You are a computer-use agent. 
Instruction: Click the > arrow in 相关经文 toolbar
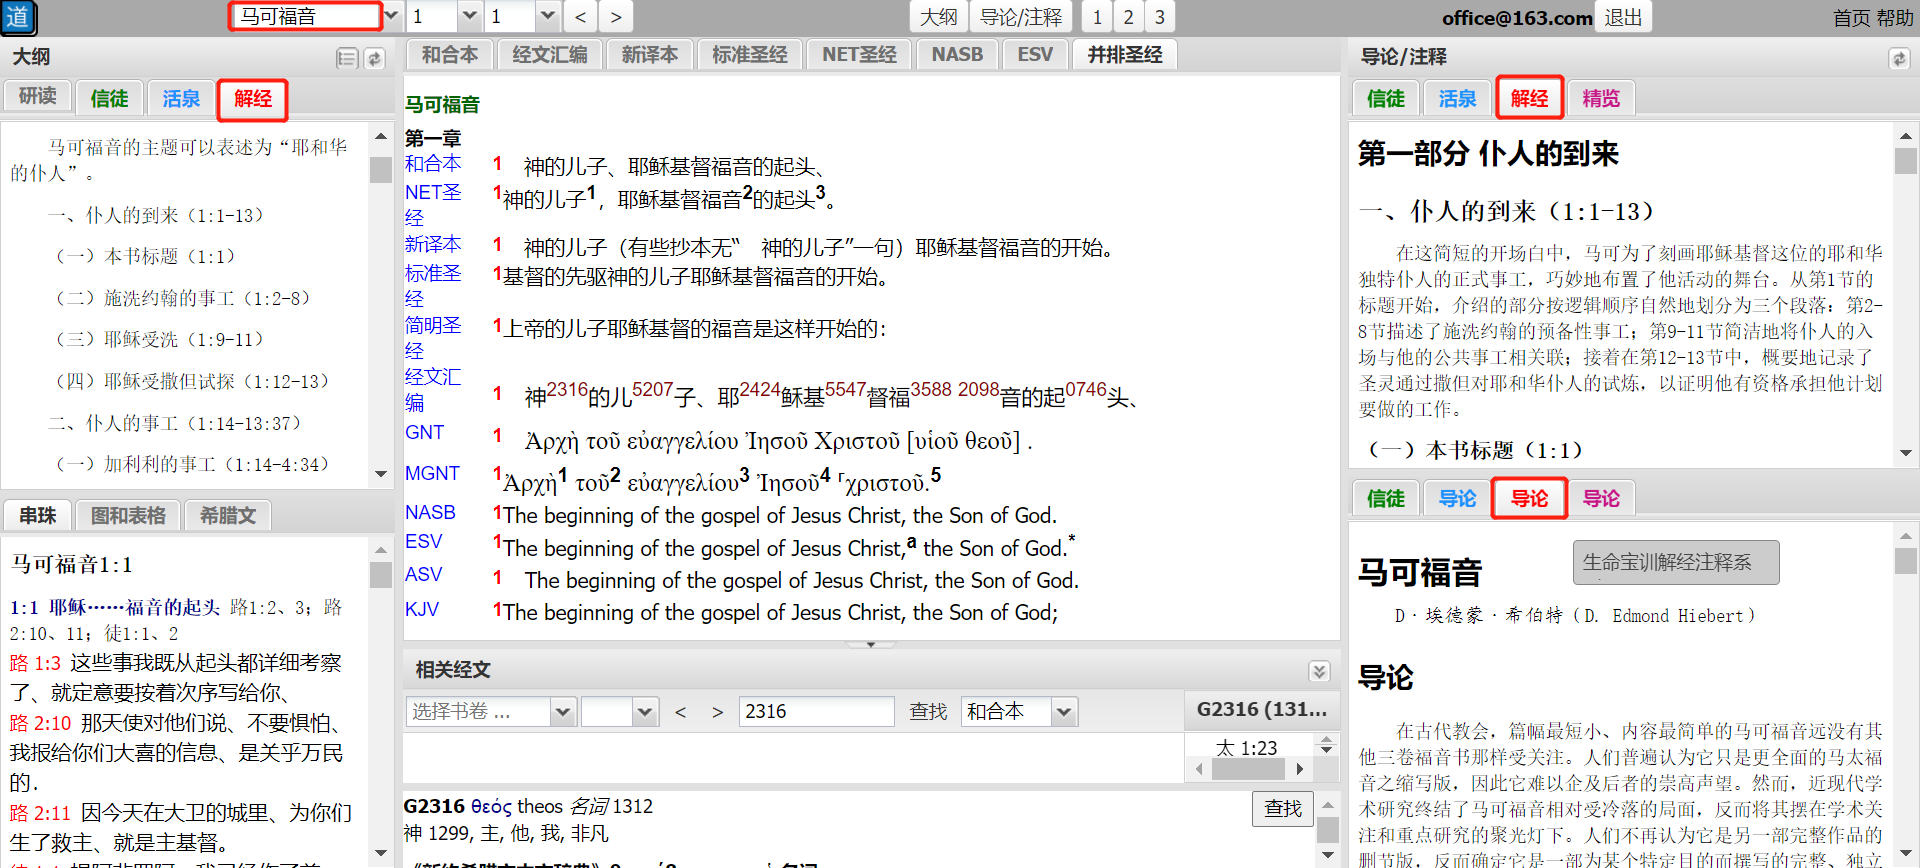(717, 712)
